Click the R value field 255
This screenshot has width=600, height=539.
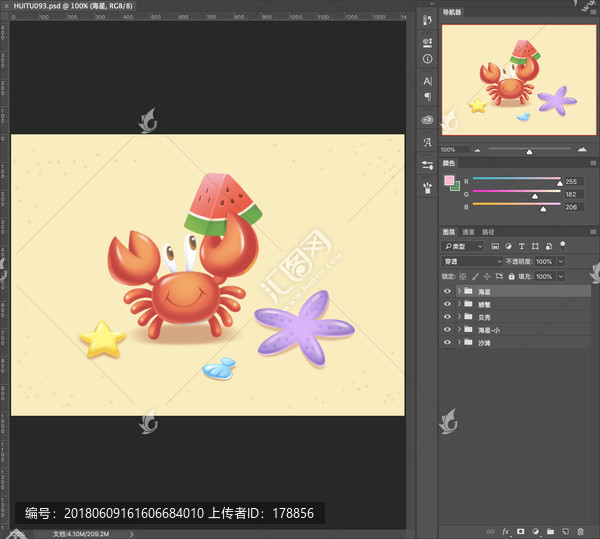(574, 181)
